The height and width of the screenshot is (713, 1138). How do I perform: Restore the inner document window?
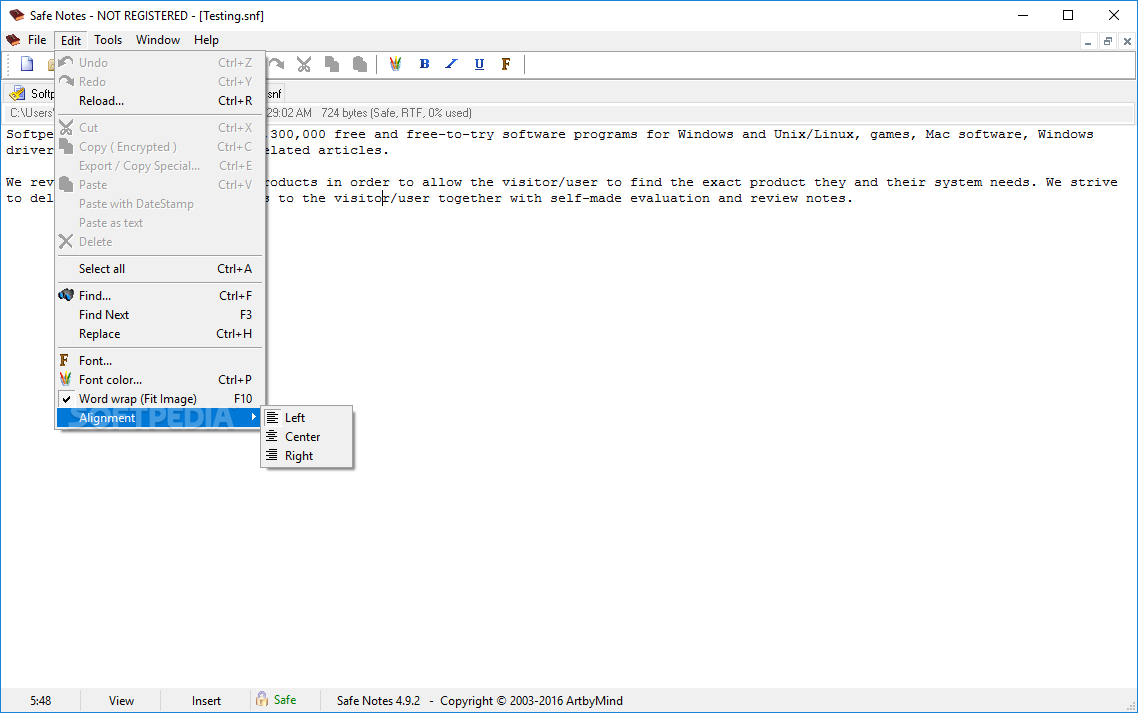click(1108, 42)
